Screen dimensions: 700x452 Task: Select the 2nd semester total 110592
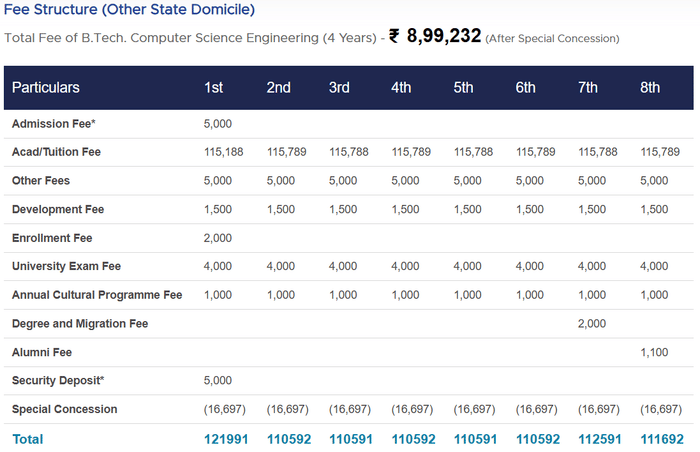tap(289, 439)
